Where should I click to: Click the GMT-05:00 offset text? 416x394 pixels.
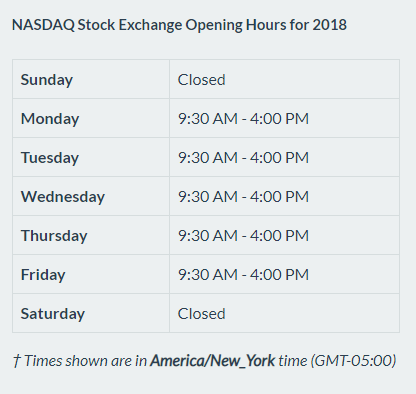point(353,361)
